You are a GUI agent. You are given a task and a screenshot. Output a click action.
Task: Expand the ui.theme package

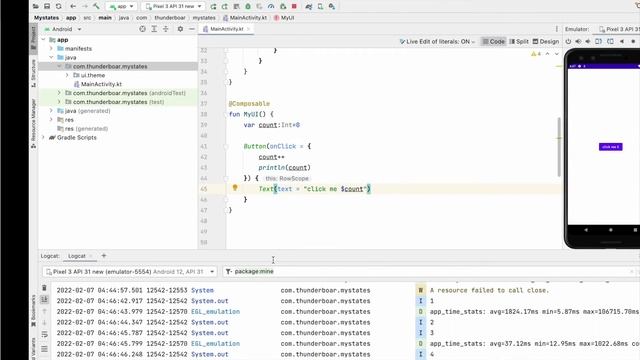(67, 75)
